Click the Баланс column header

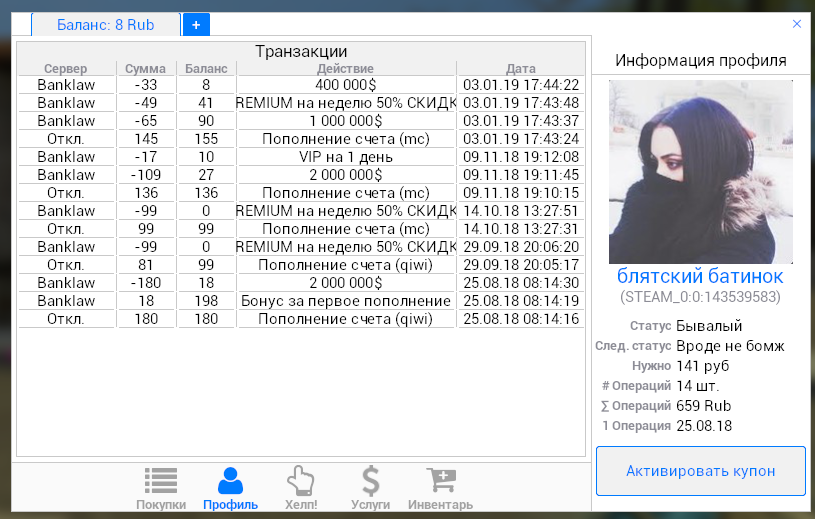click(206, 69)
